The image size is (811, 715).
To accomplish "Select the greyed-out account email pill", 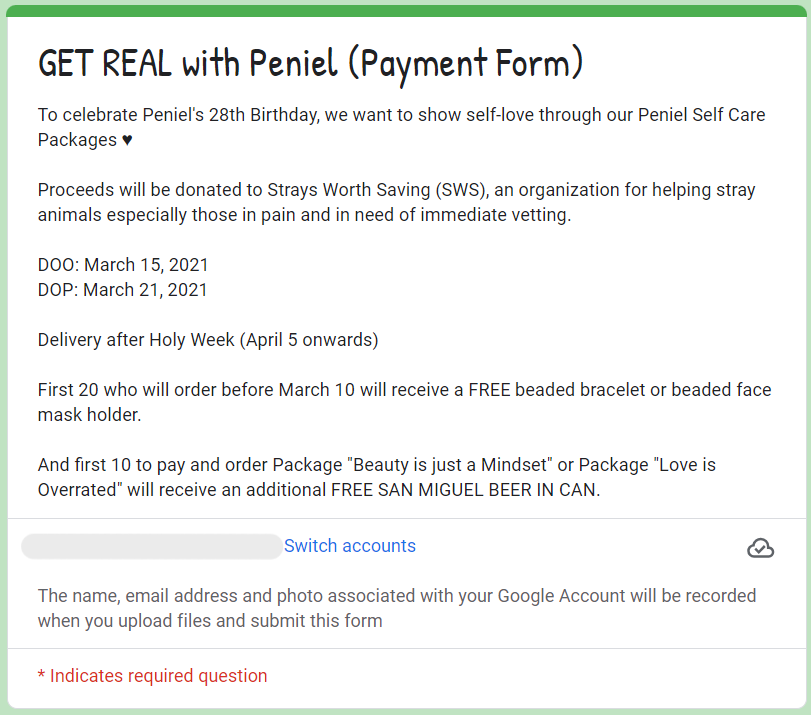I will 152,546.
